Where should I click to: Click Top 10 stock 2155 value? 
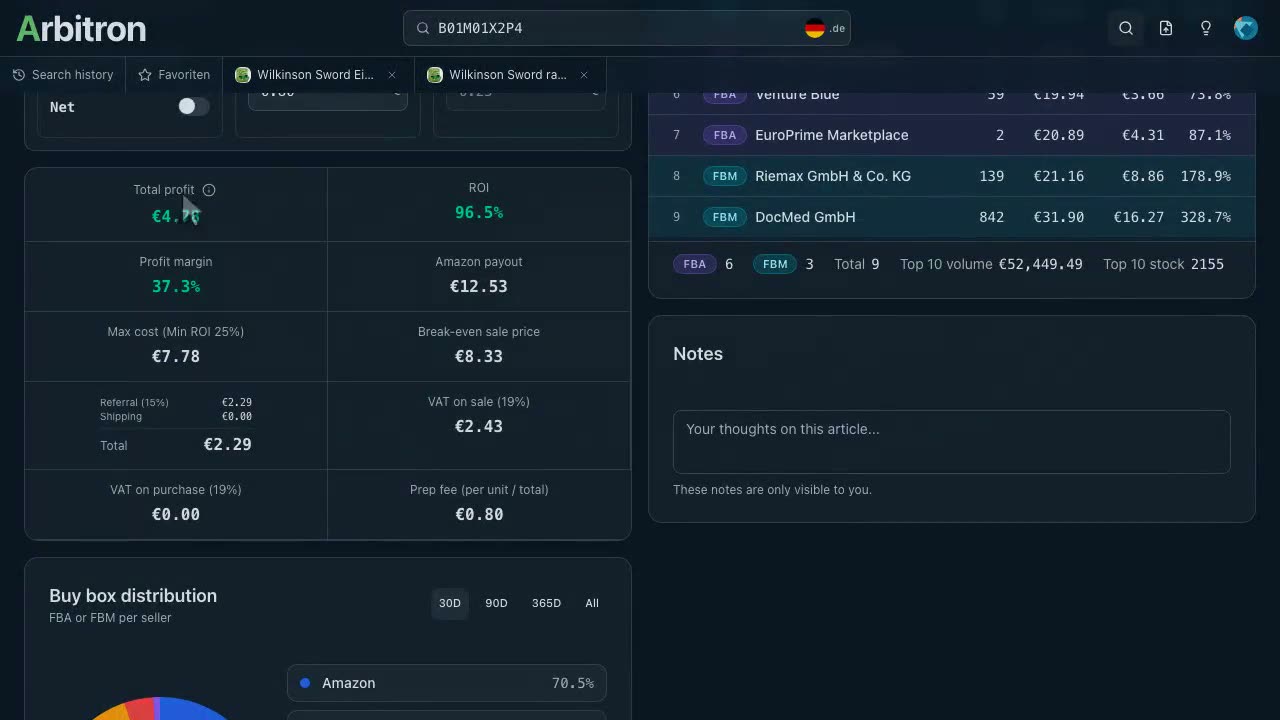1207,264
